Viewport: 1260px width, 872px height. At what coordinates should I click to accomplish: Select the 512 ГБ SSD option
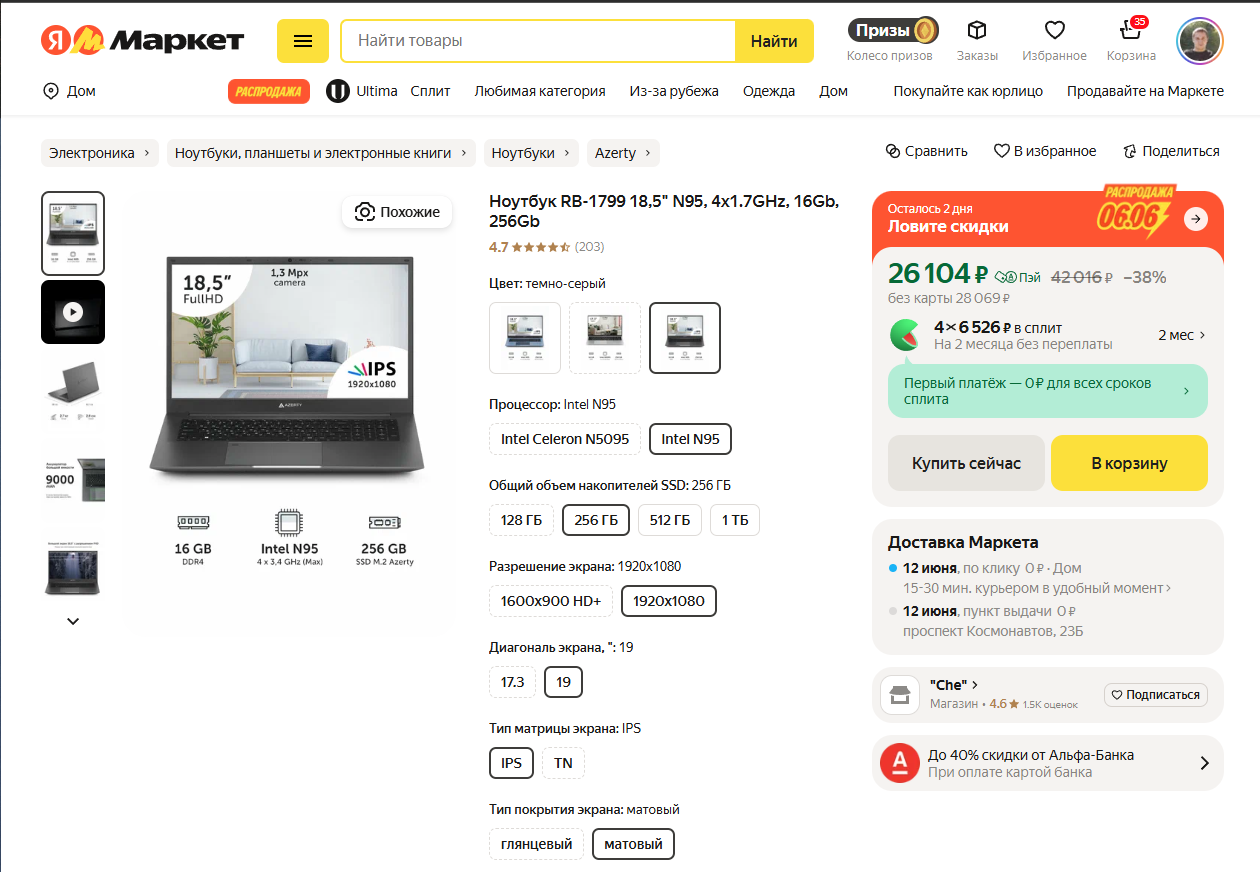670,520
